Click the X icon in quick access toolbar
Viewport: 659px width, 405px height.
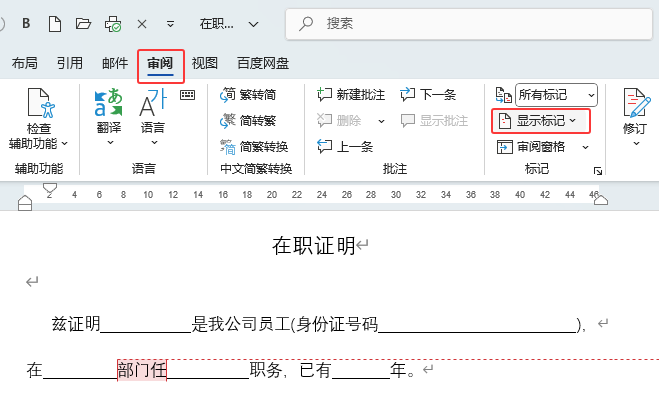click(x=142, y=24)
